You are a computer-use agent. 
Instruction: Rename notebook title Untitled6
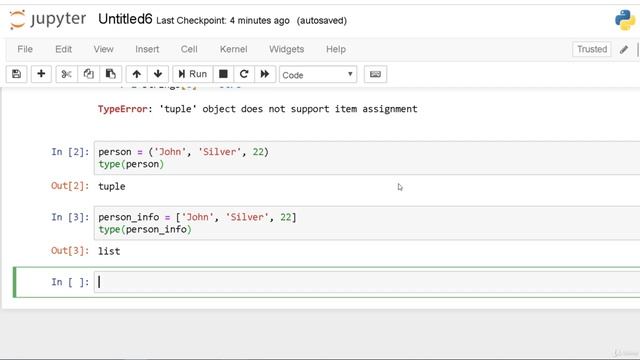[125, 19]
